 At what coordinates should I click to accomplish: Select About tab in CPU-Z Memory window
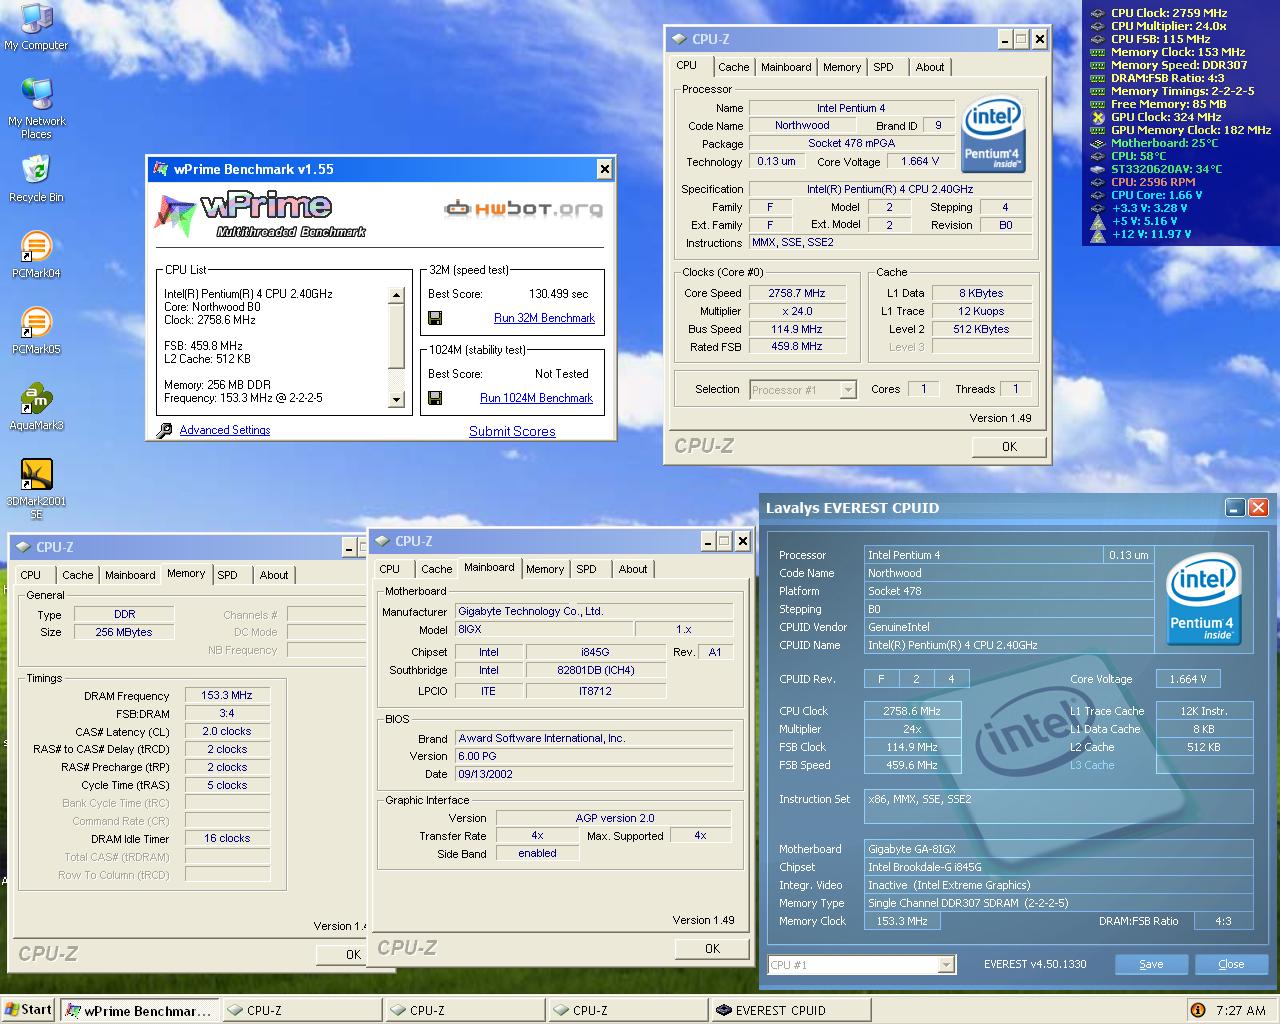274,575
